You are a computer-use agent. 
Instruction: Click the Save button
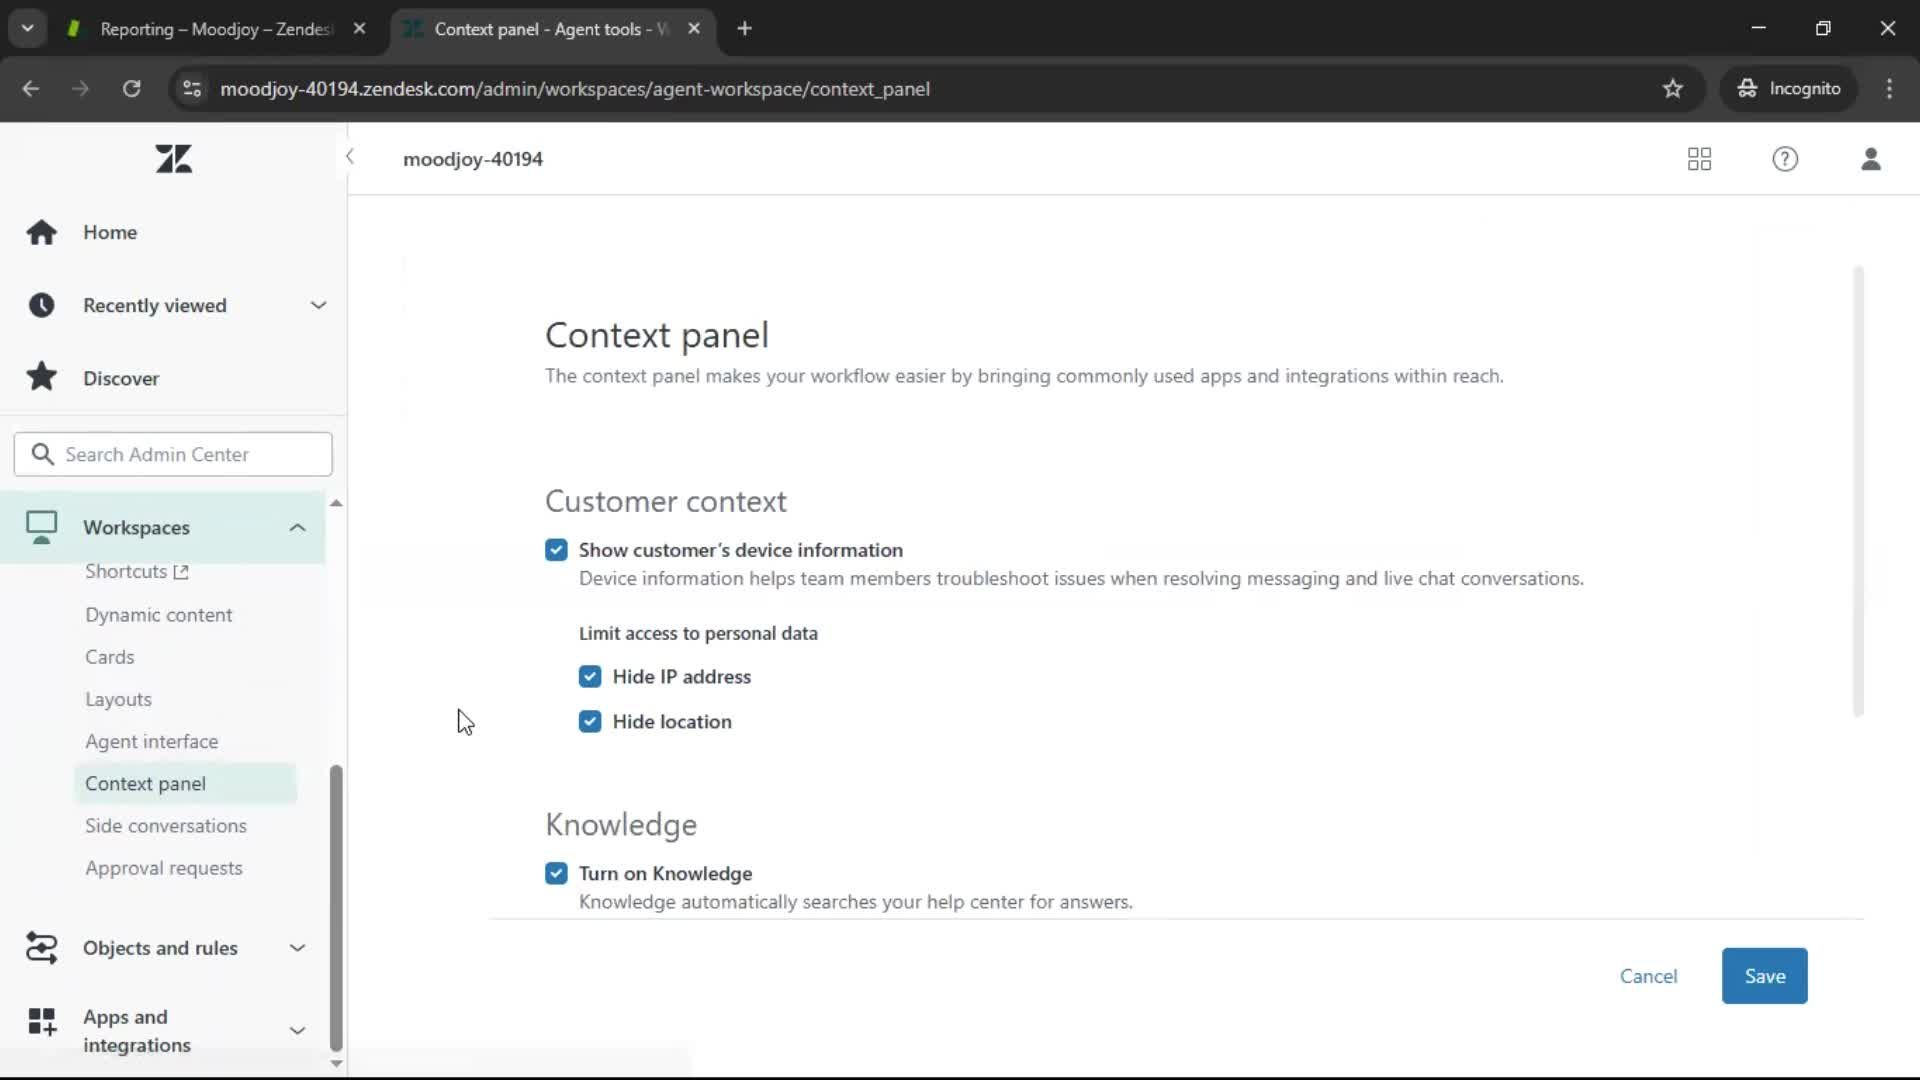click(x=1764, y=976)
